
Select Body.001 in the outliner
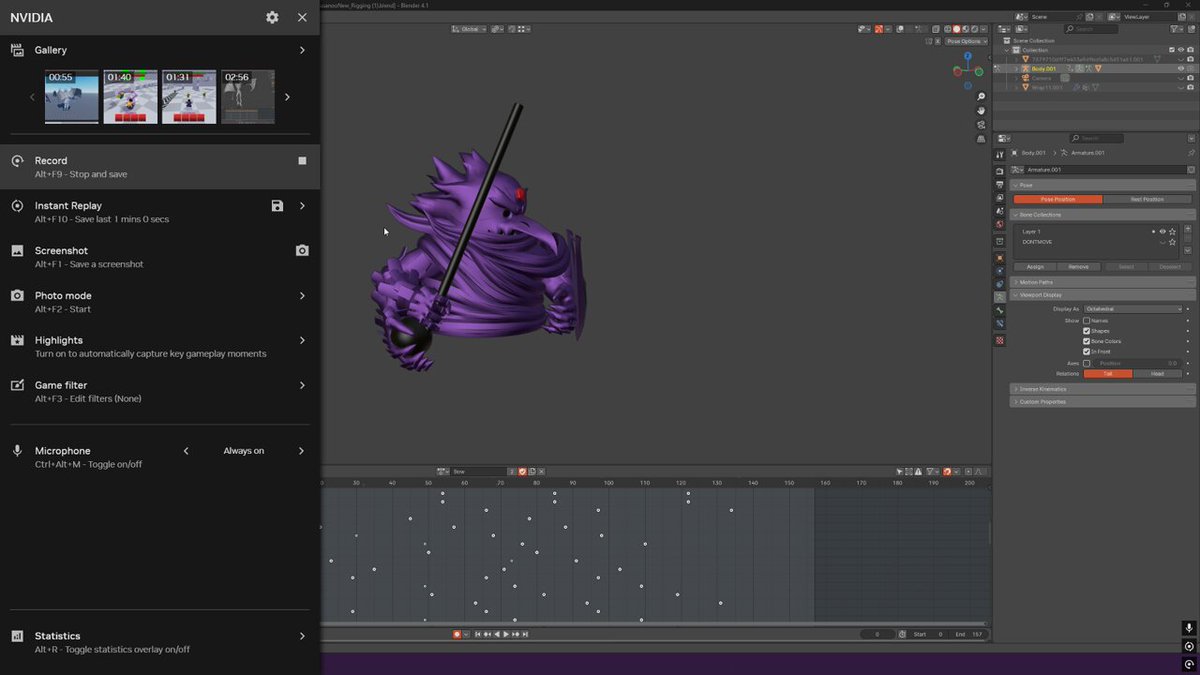[1044, 68]
